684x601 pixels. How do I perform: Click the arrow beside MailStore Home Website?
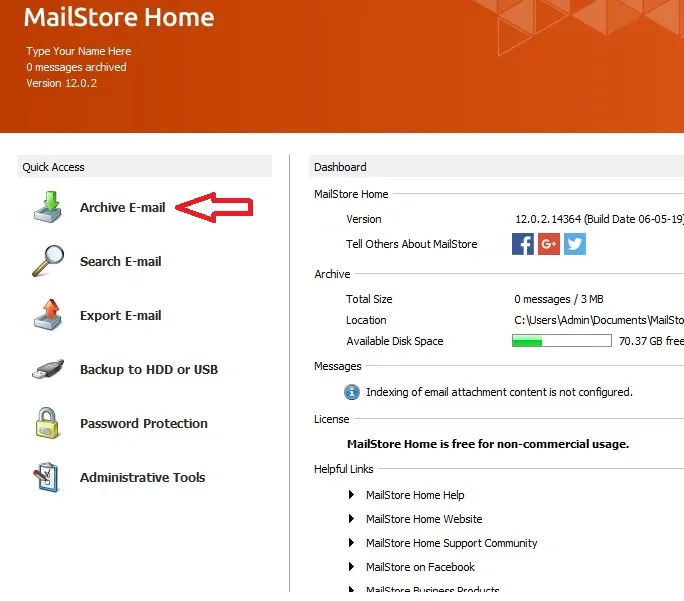coord(351,519)
